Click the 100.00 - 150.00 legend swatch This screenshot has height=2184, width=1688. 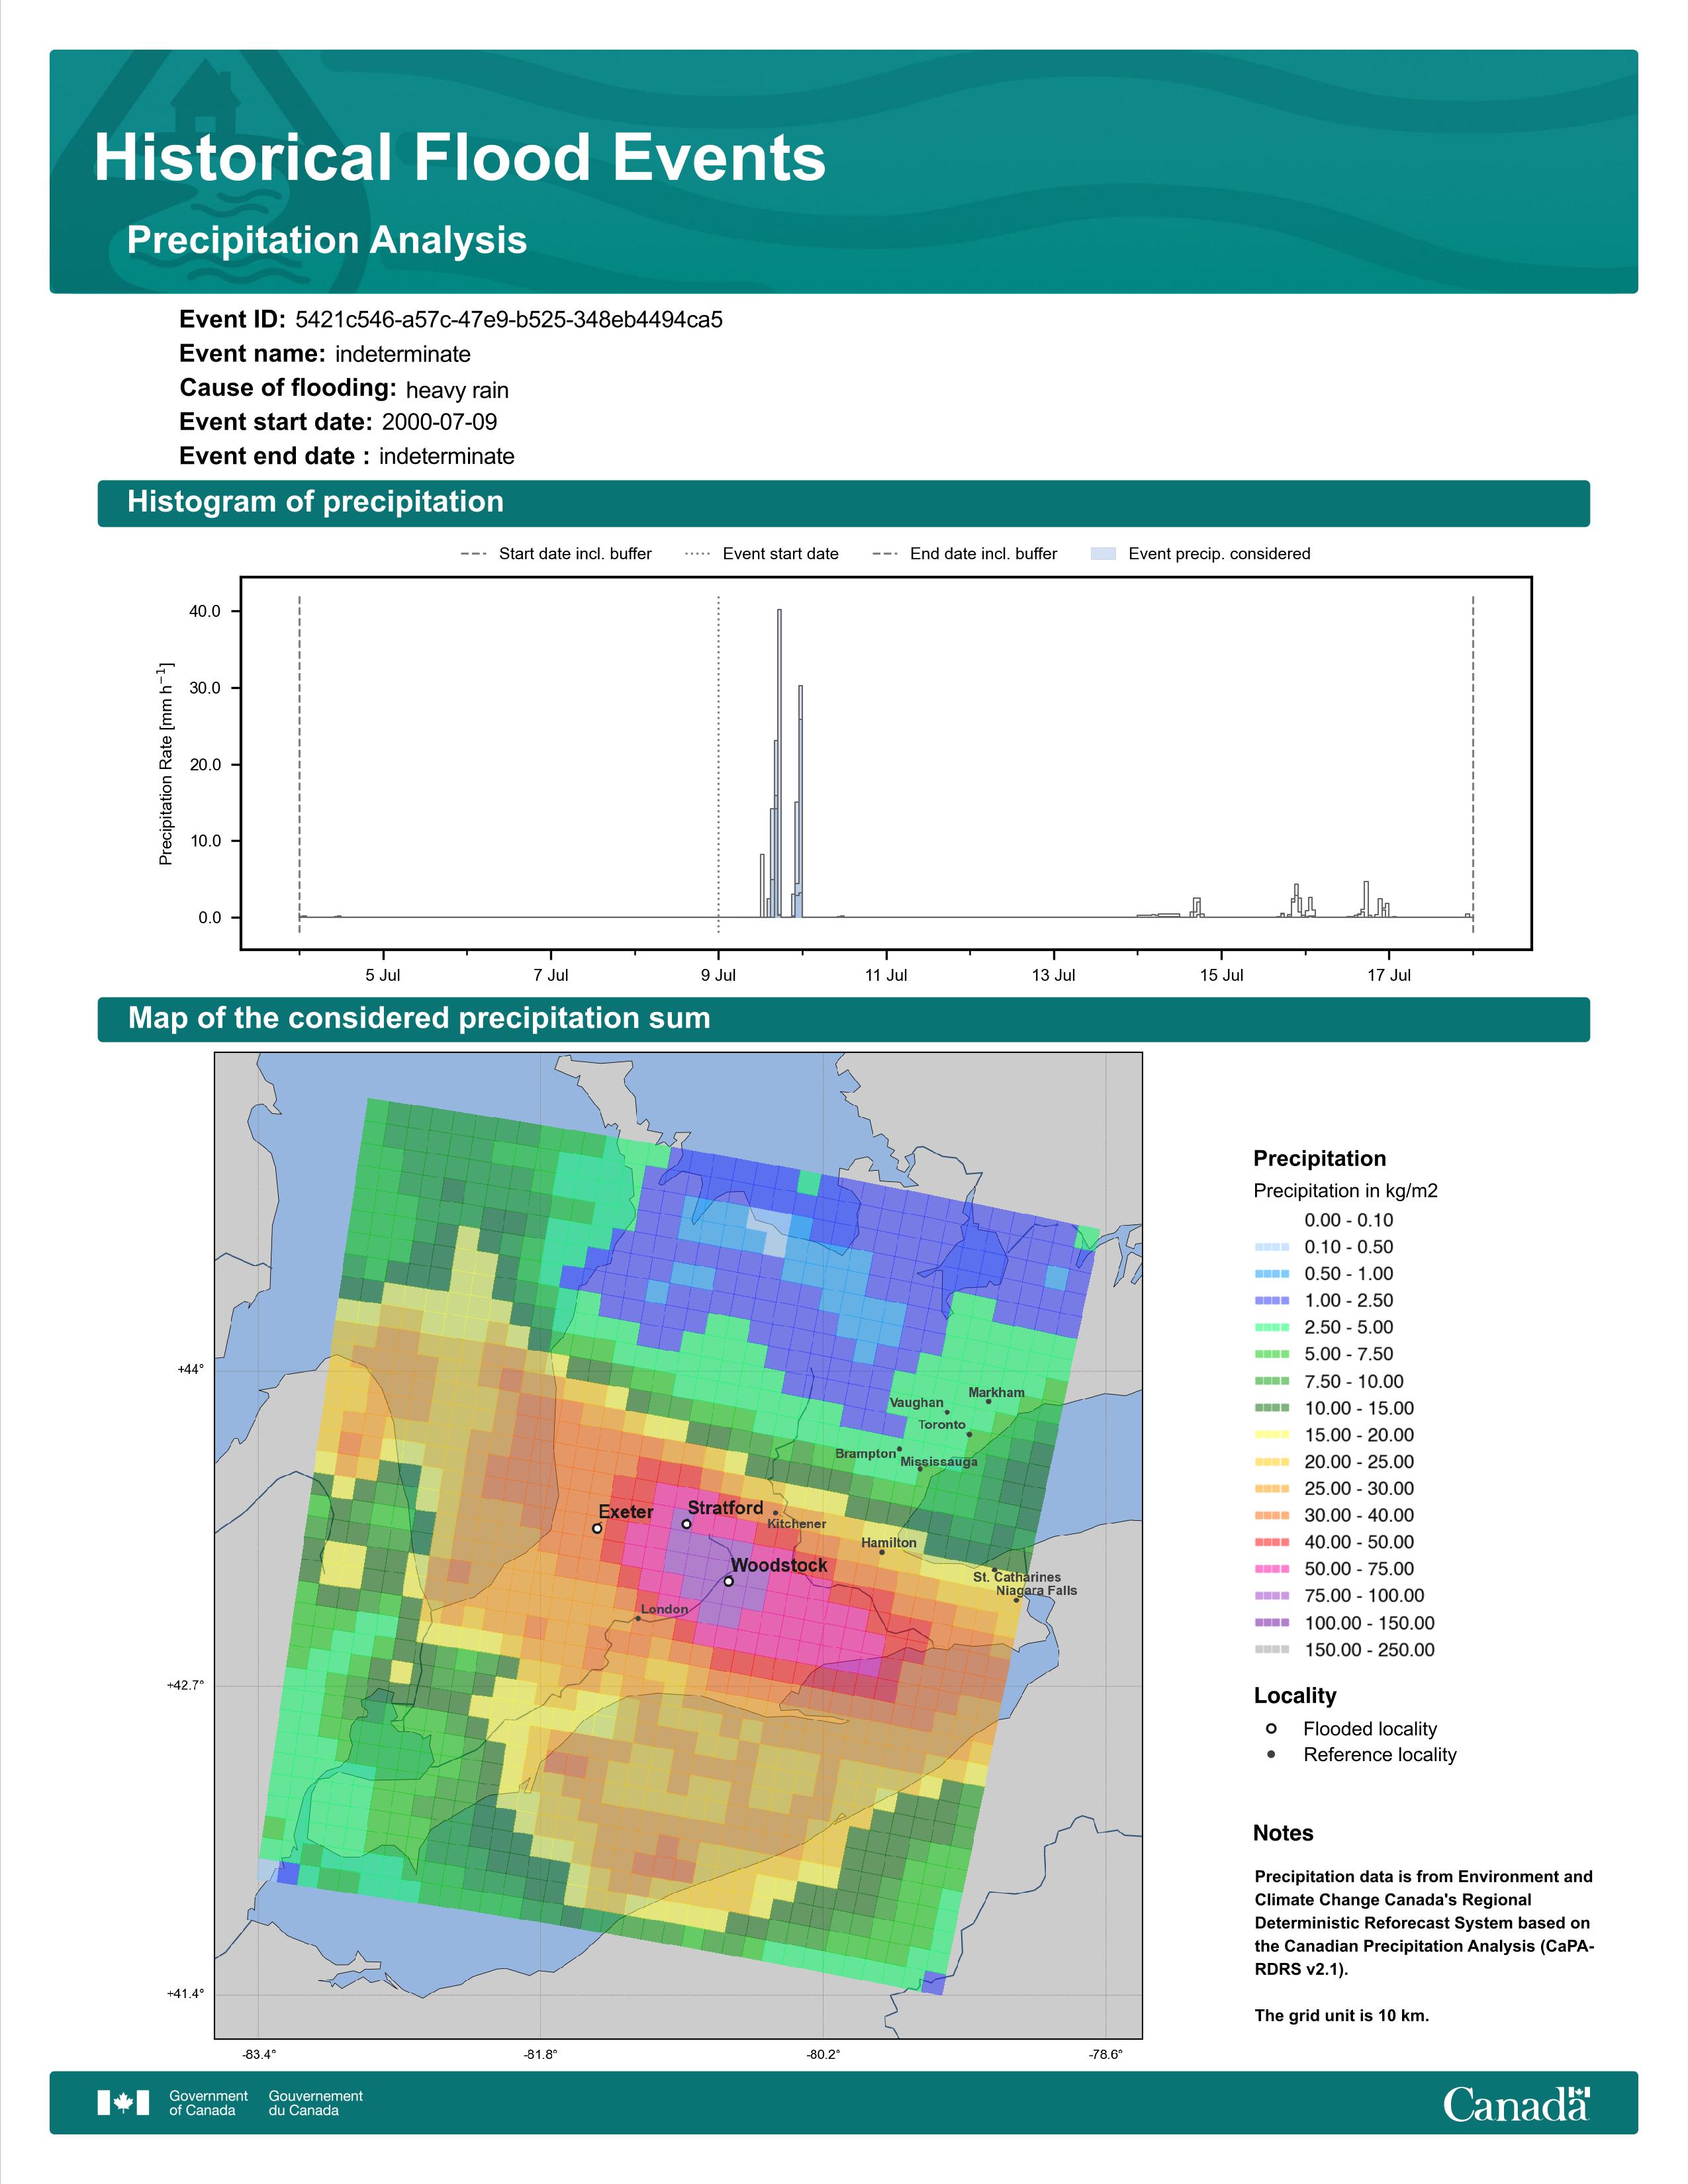tap(1271, 1623)
